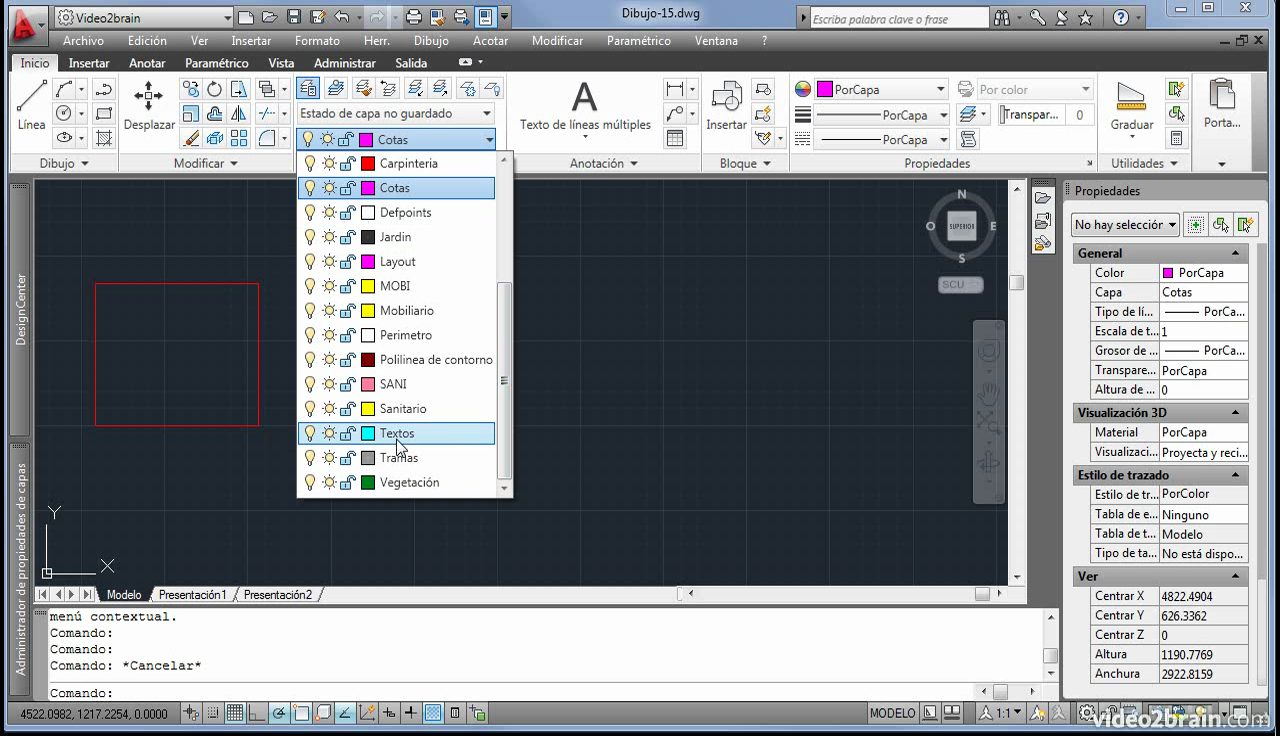Select the Defpoints layer entry
The image size is (1280, 736).
396,212
